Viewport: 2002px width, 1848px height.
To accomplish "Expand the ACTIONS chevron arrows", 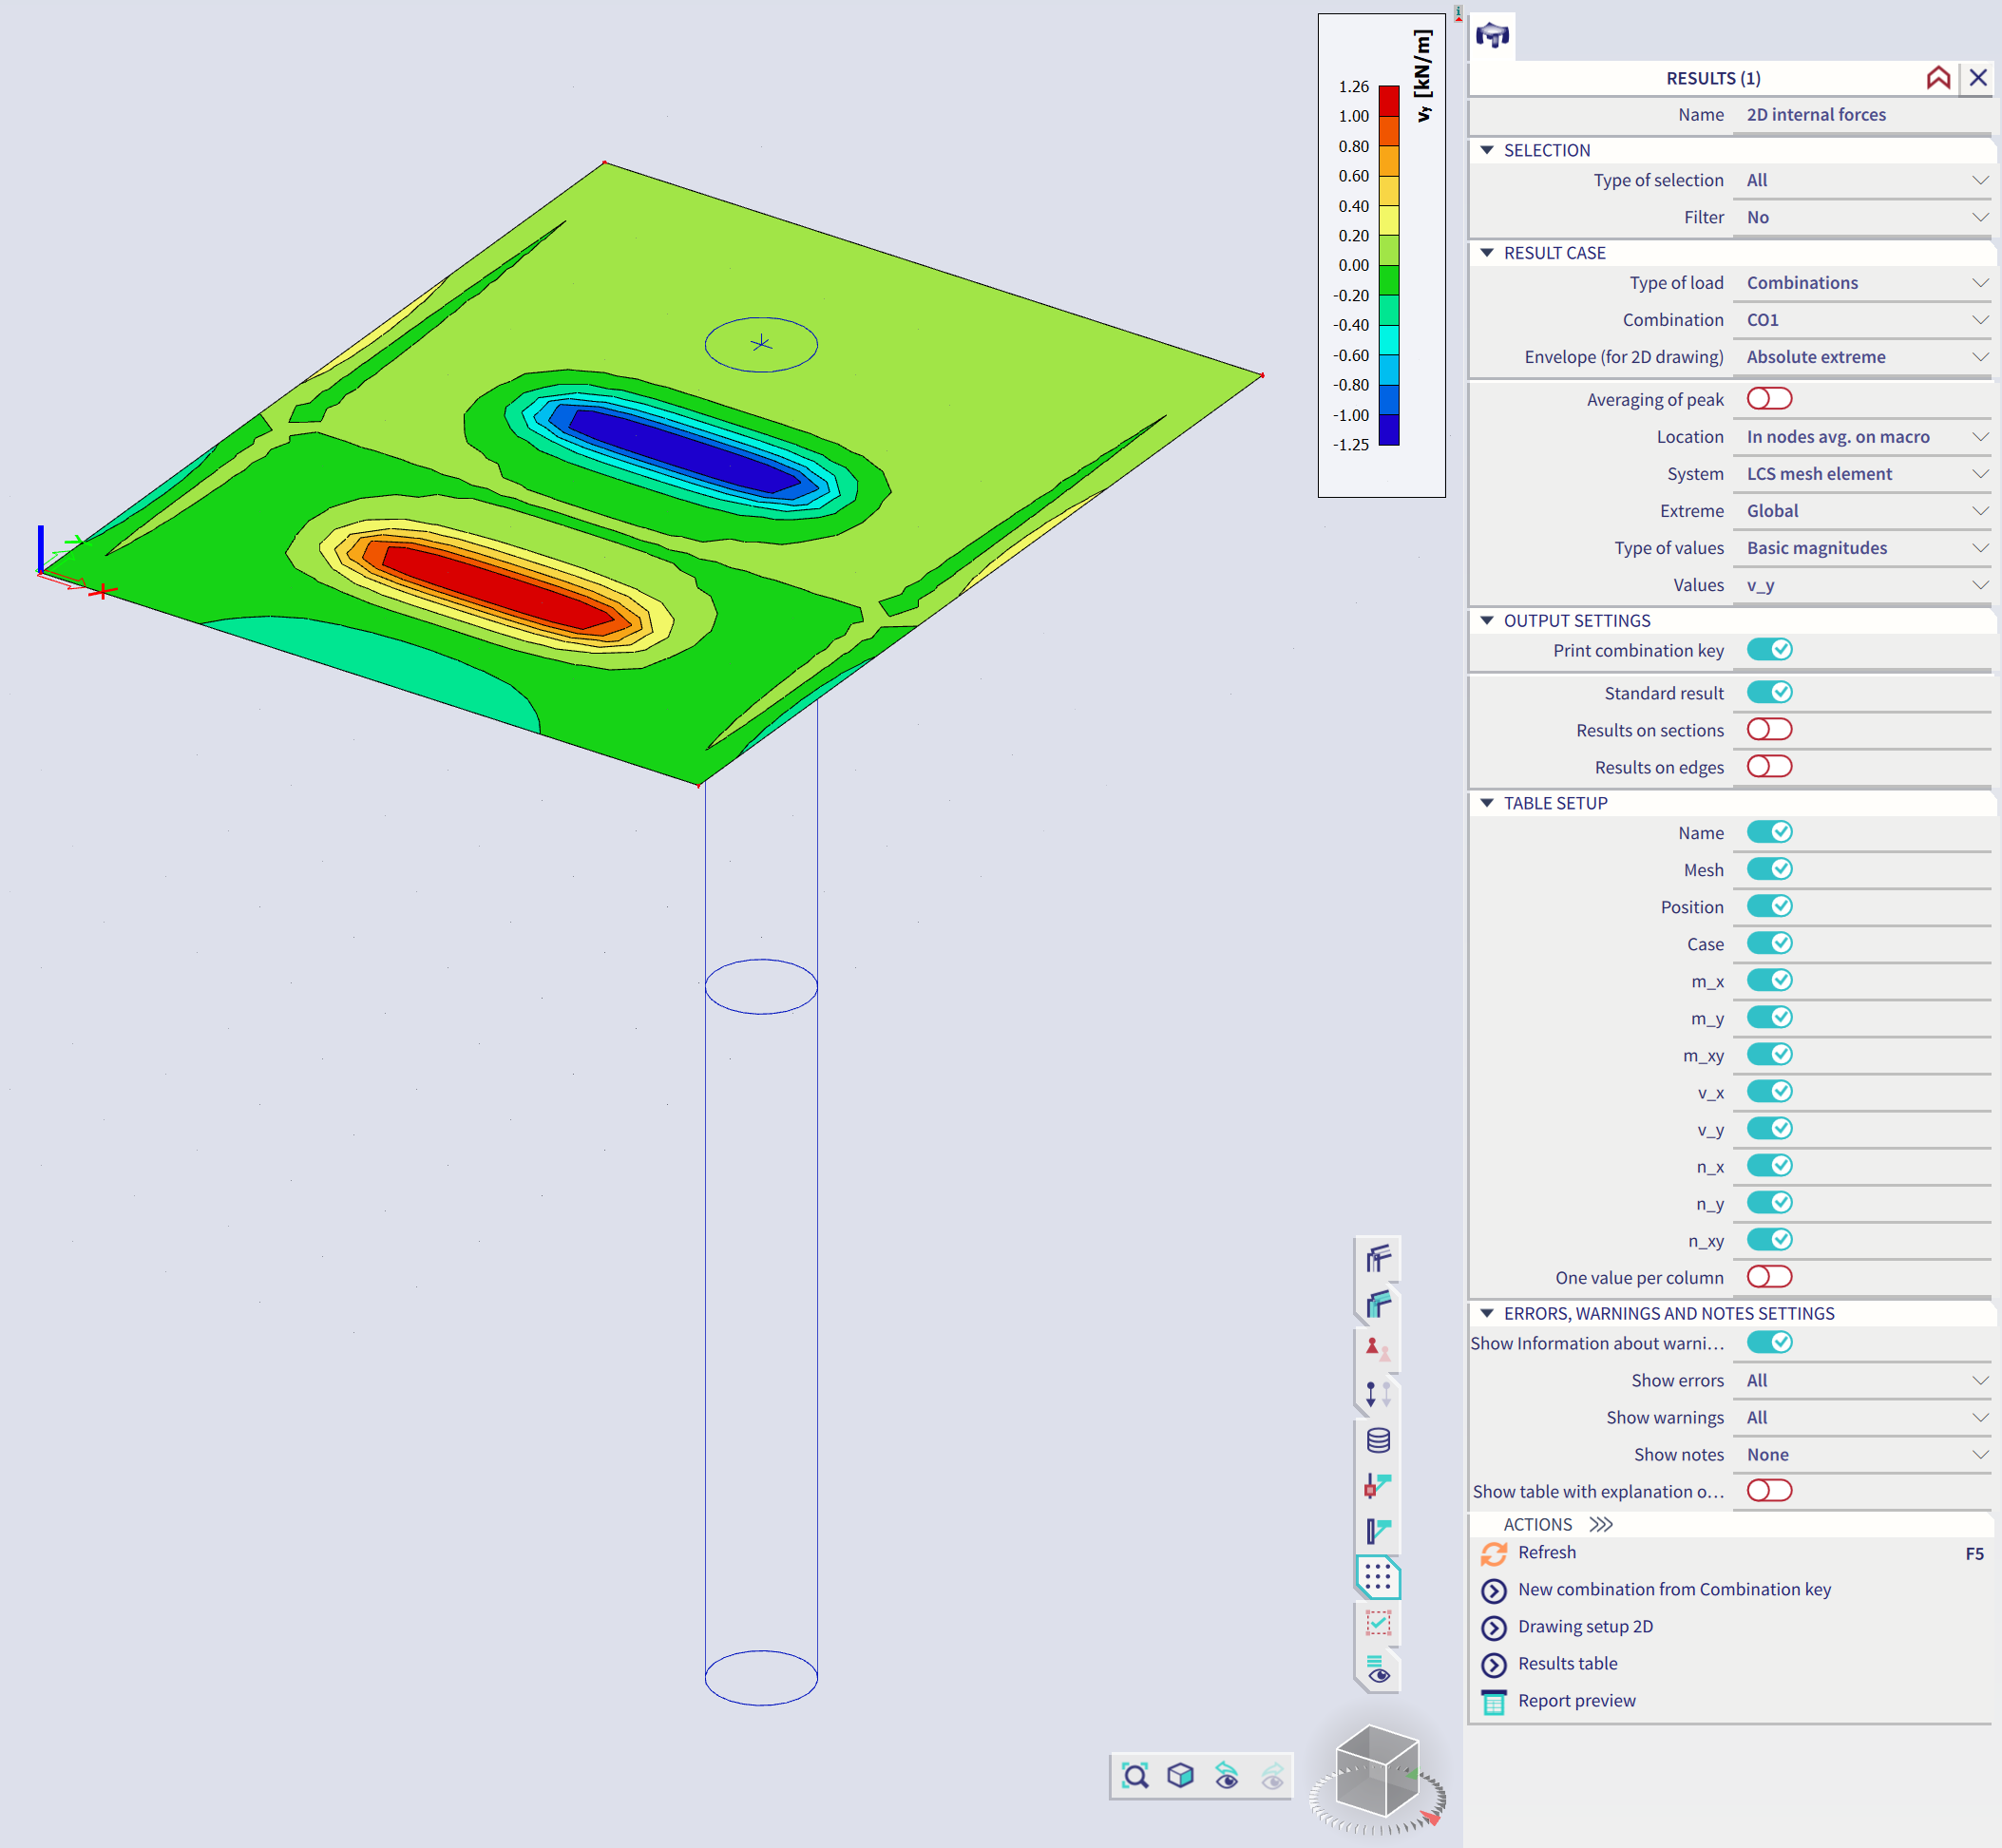I will pyautogui.click(x=1601, y=1524).
